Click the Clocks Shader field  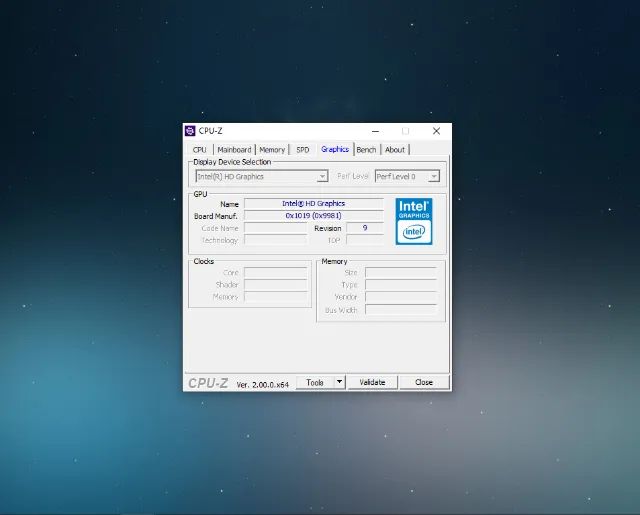(276, 284)
